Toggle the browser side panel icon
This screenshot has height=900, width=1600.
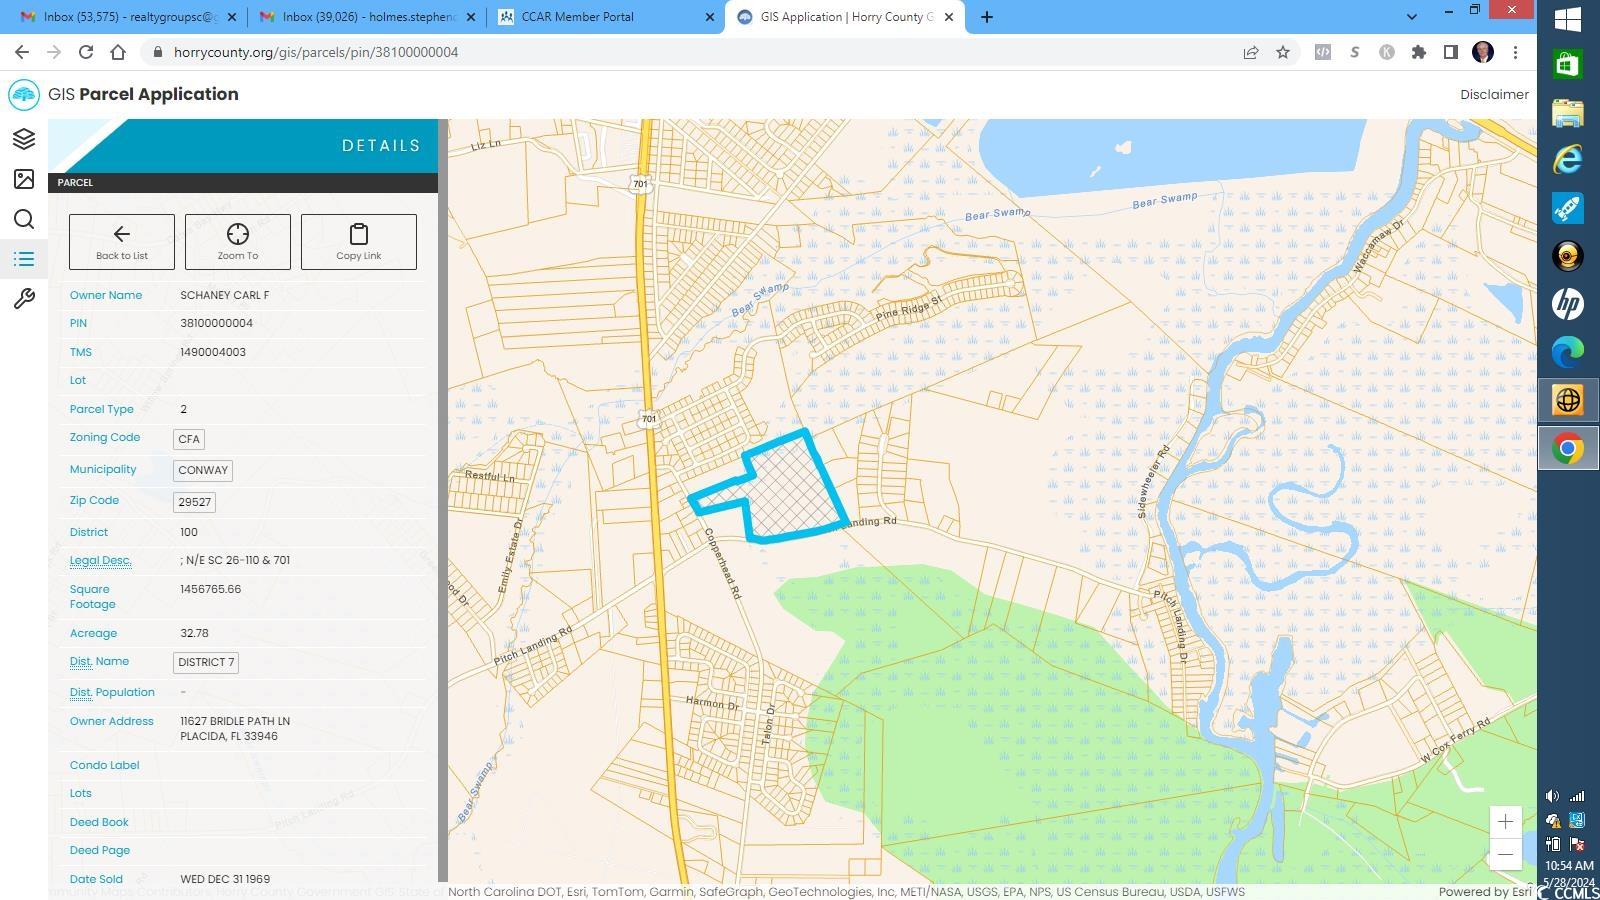[1450, 52]
